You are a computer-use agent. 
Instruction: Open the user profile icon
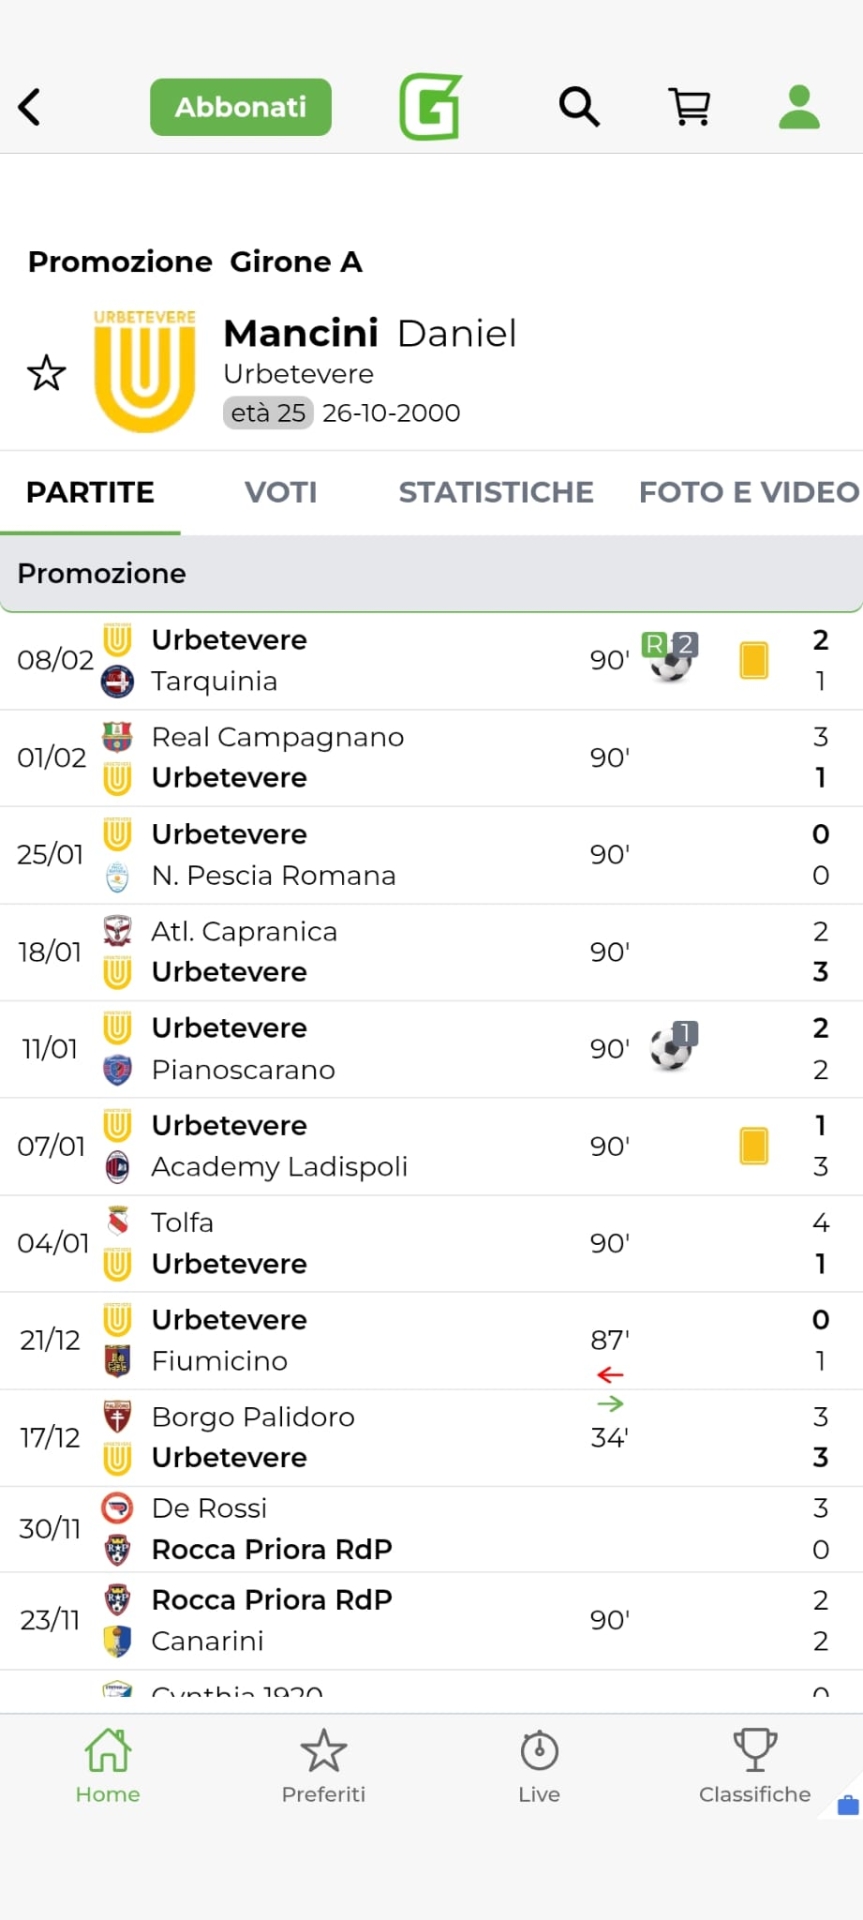799,107
